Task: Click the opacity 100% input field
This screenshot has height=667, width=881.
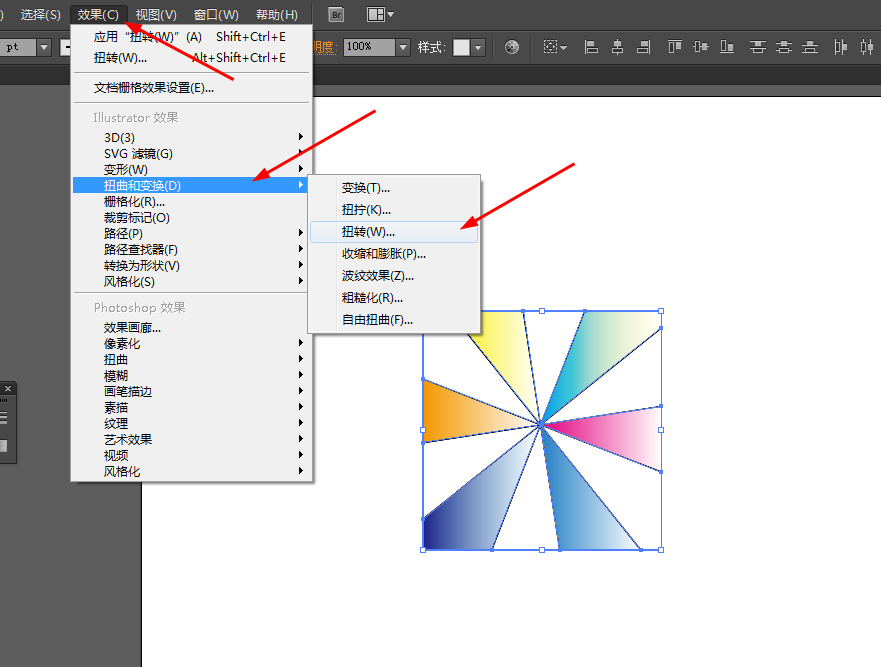Action: tap(370, 47)
